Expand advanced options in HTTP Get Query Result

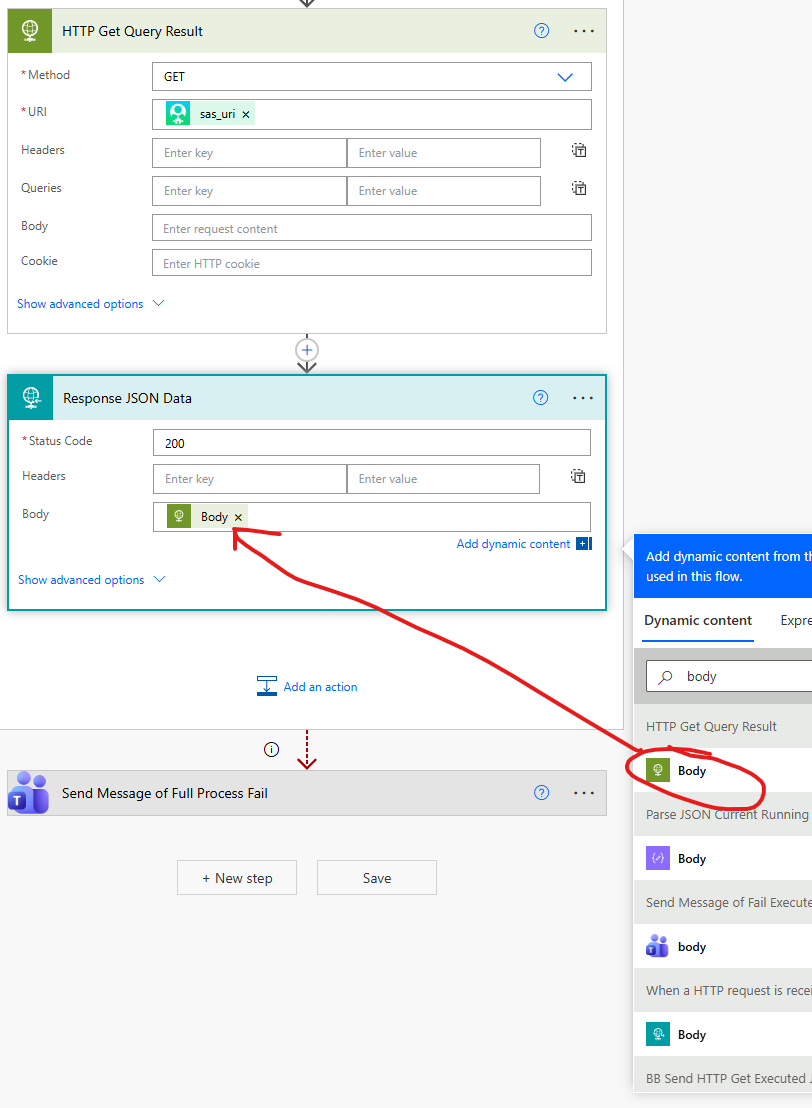(90, 304)
